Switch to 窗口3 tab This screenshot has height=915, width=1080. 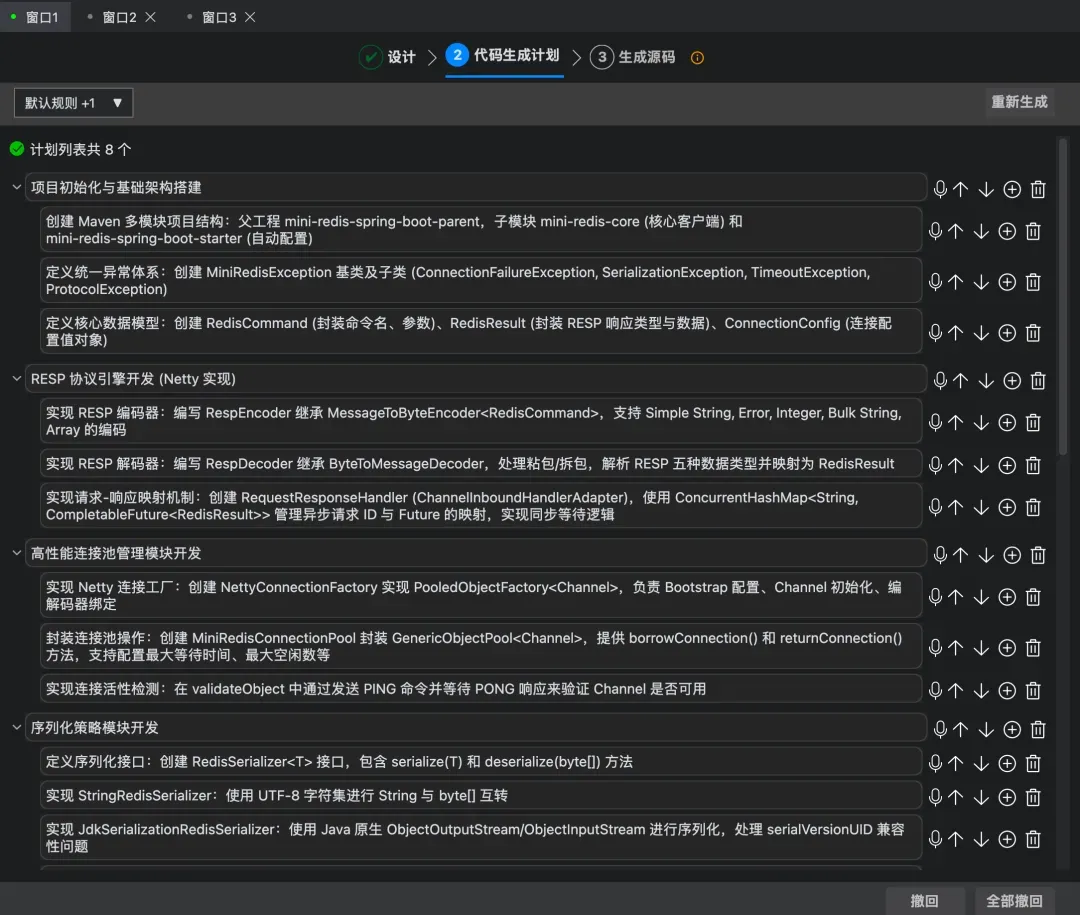(219, 17)
